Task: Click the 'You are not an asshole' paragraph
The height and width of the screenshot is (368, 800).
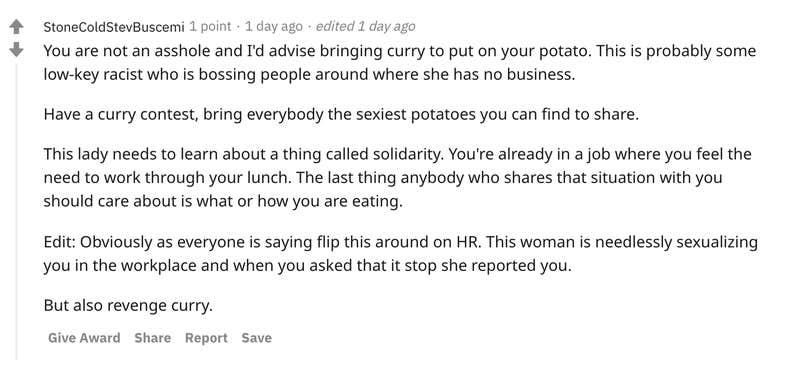Action: (400, 63)
